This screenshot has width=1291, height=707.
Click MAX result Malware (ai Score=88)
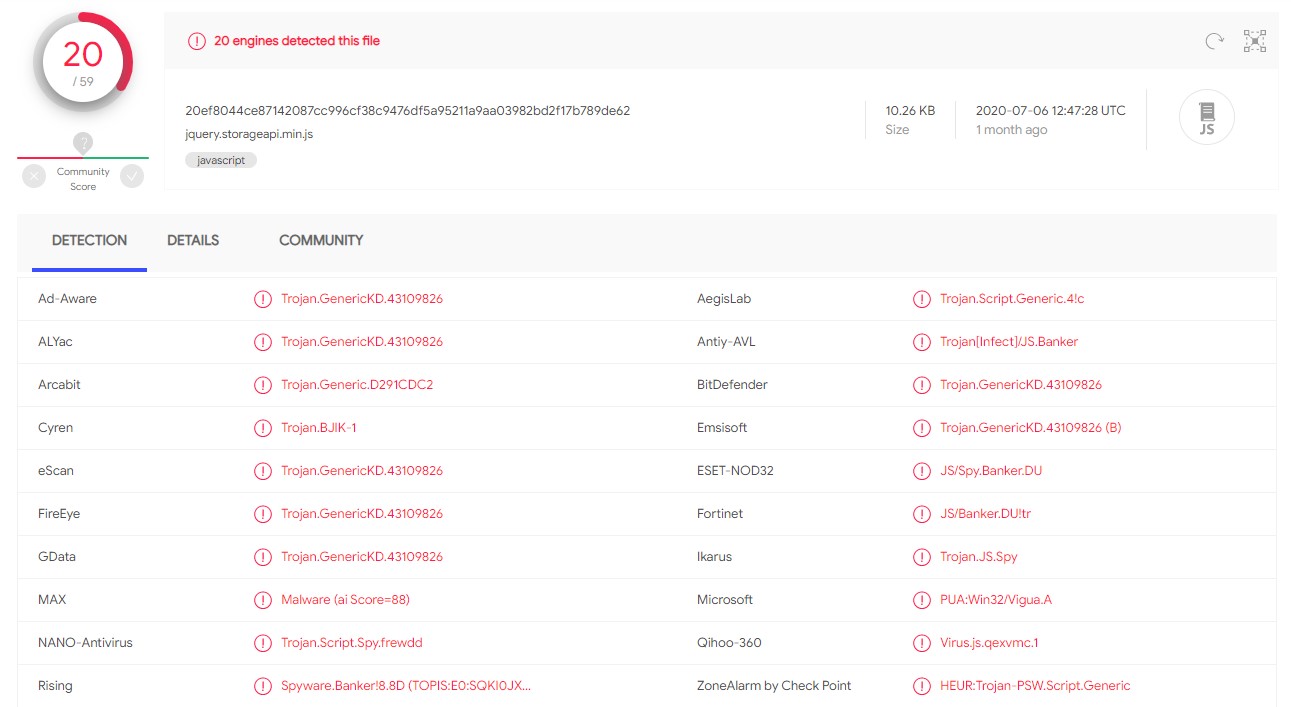(345, 600)
